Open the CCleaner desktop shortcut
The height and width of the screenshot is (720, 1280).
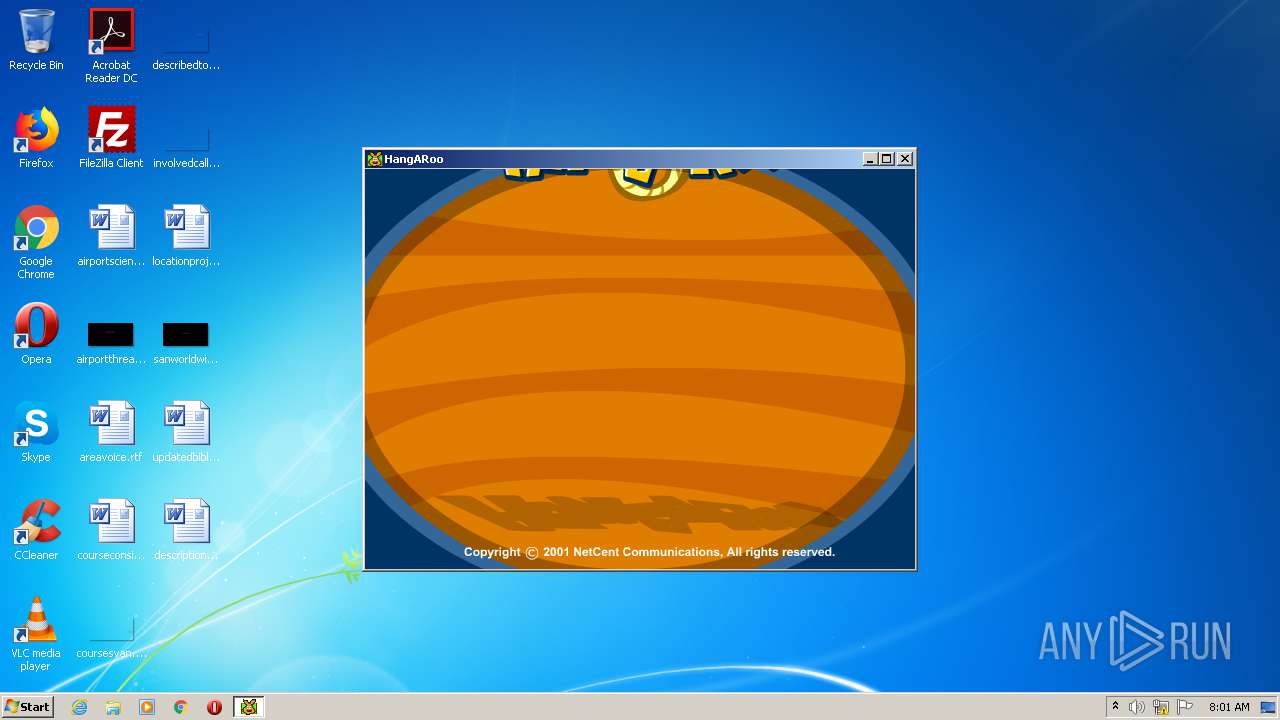click(x=36, y=530)
